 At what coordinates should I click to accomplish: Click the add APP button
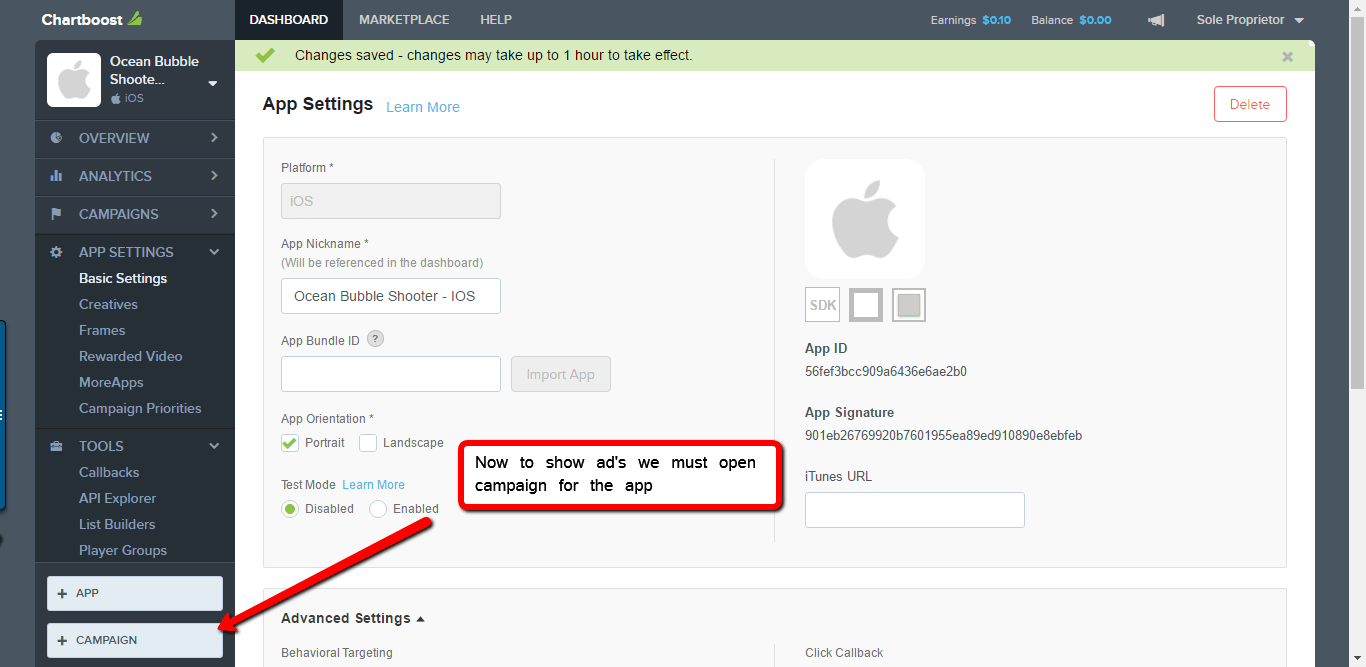[135, 593]
